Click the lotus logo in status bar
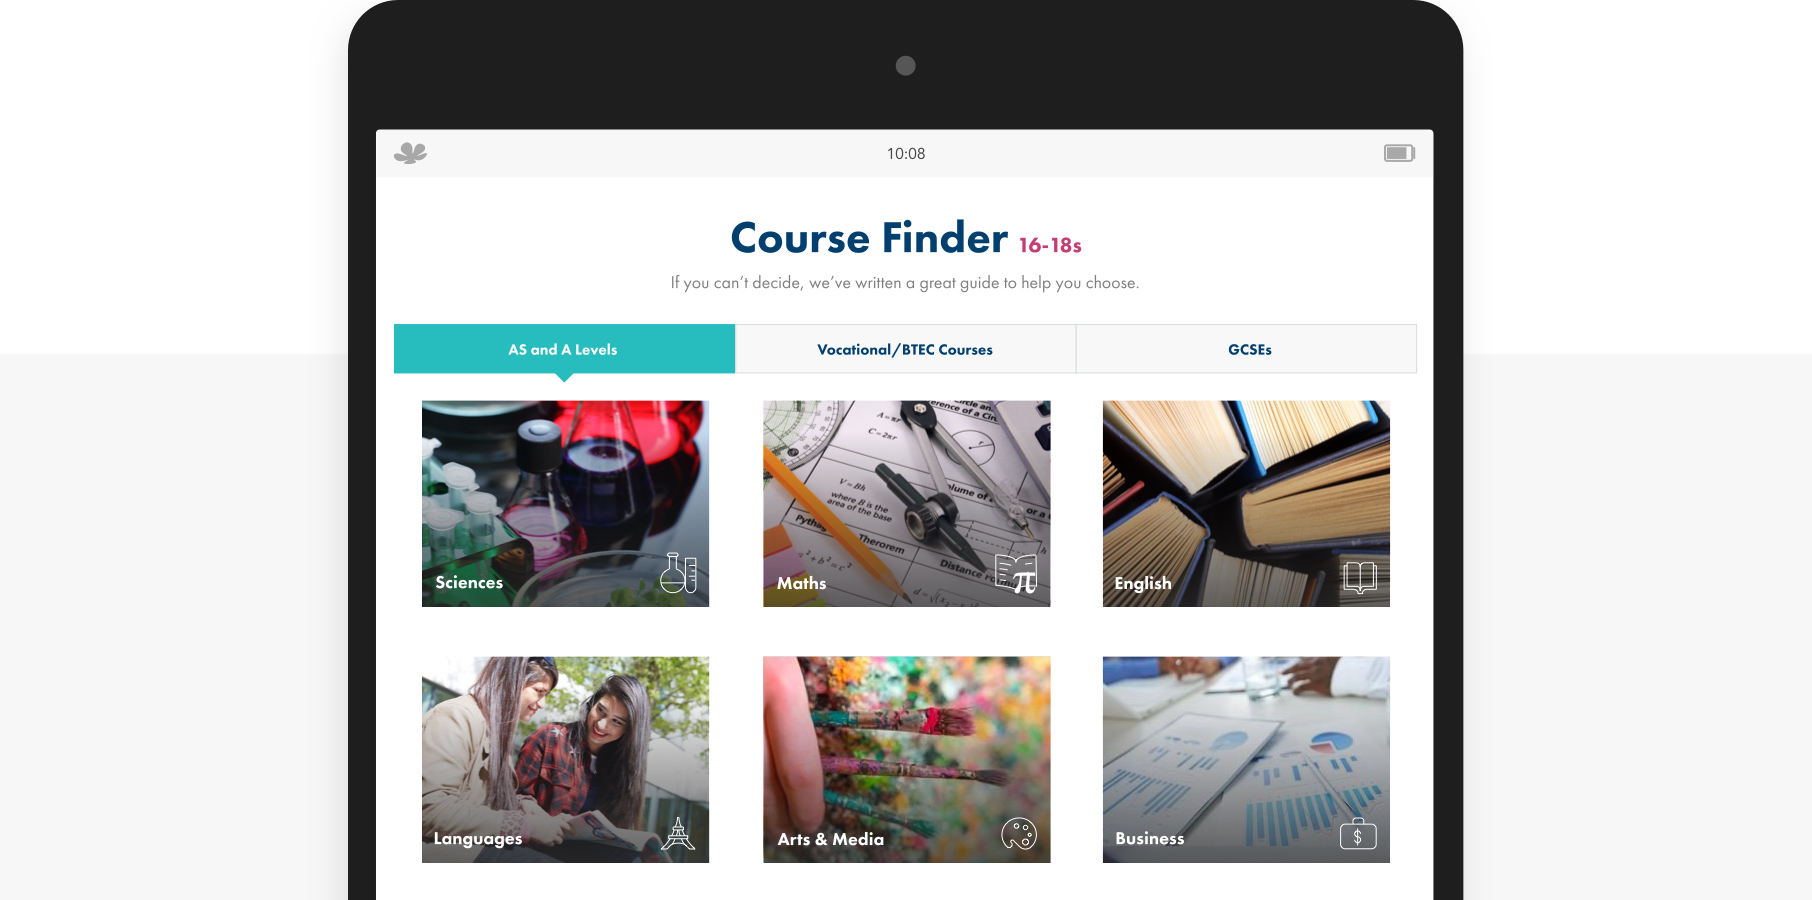This screenshot has width=1812, height=900. (410, 153)
